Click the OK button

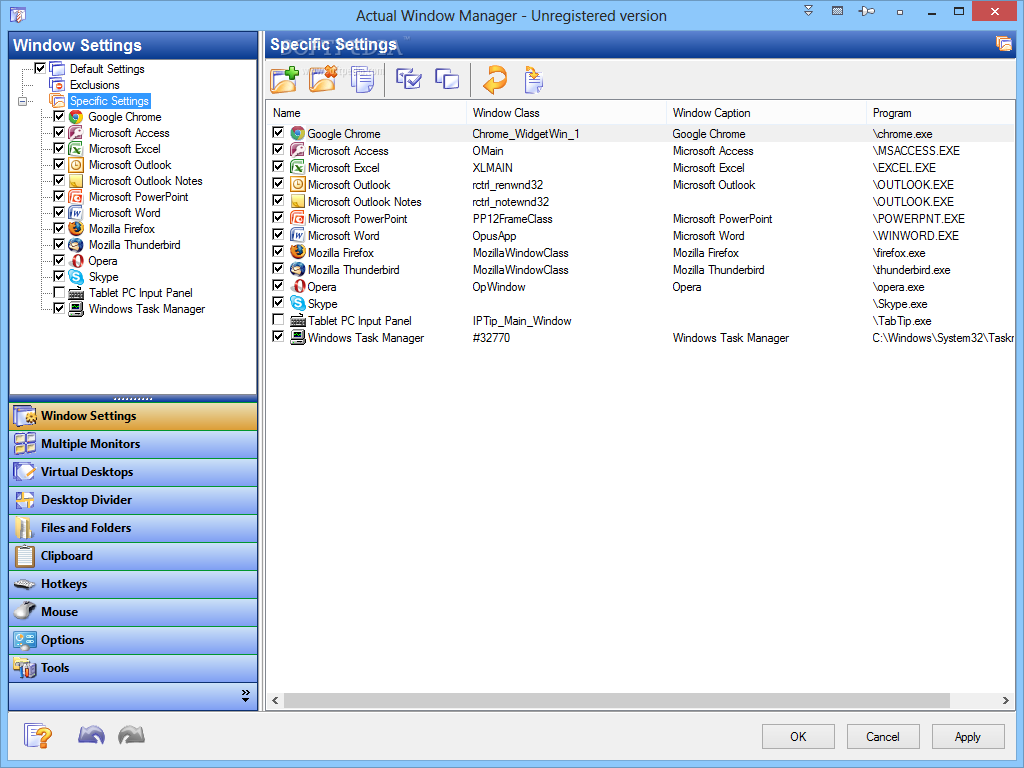[x=798, y=737]
